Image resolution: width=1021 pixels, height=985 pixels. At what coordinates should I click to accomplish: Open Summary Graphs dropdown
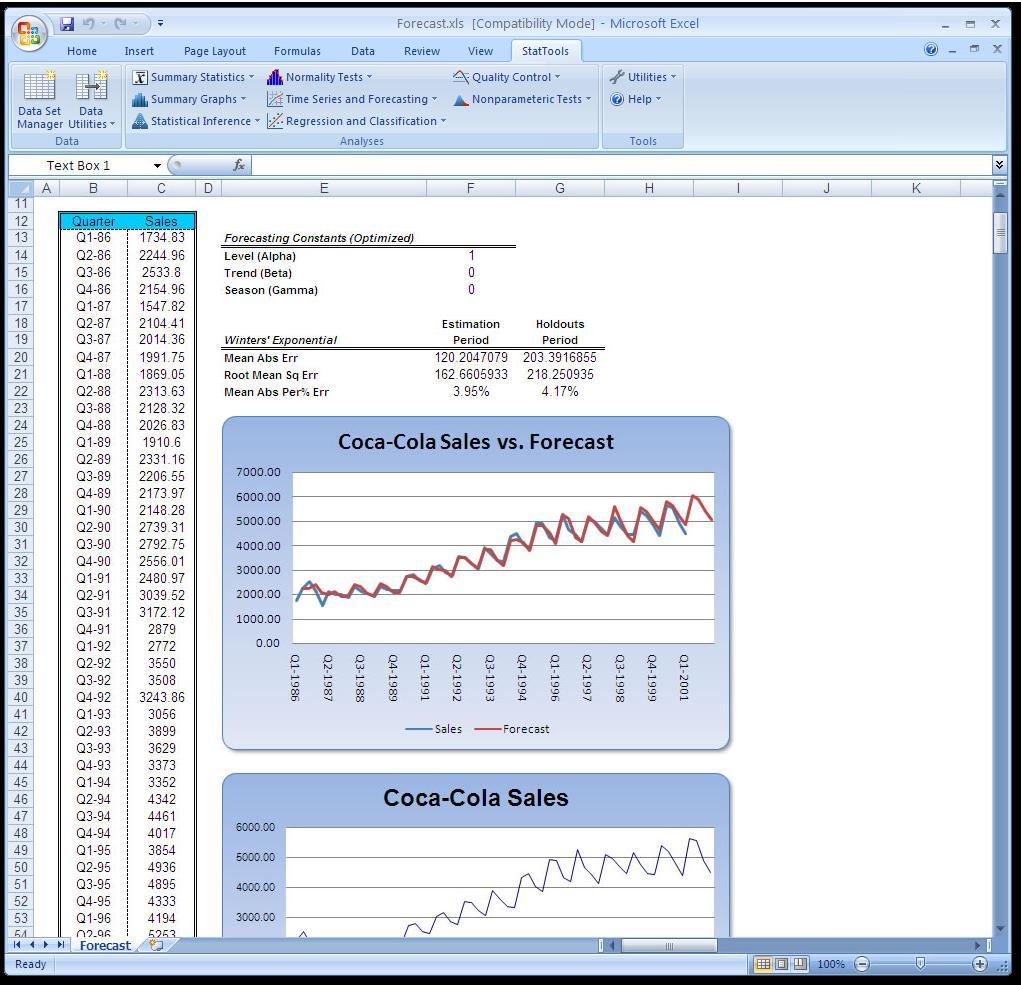(x=189, y=99)
